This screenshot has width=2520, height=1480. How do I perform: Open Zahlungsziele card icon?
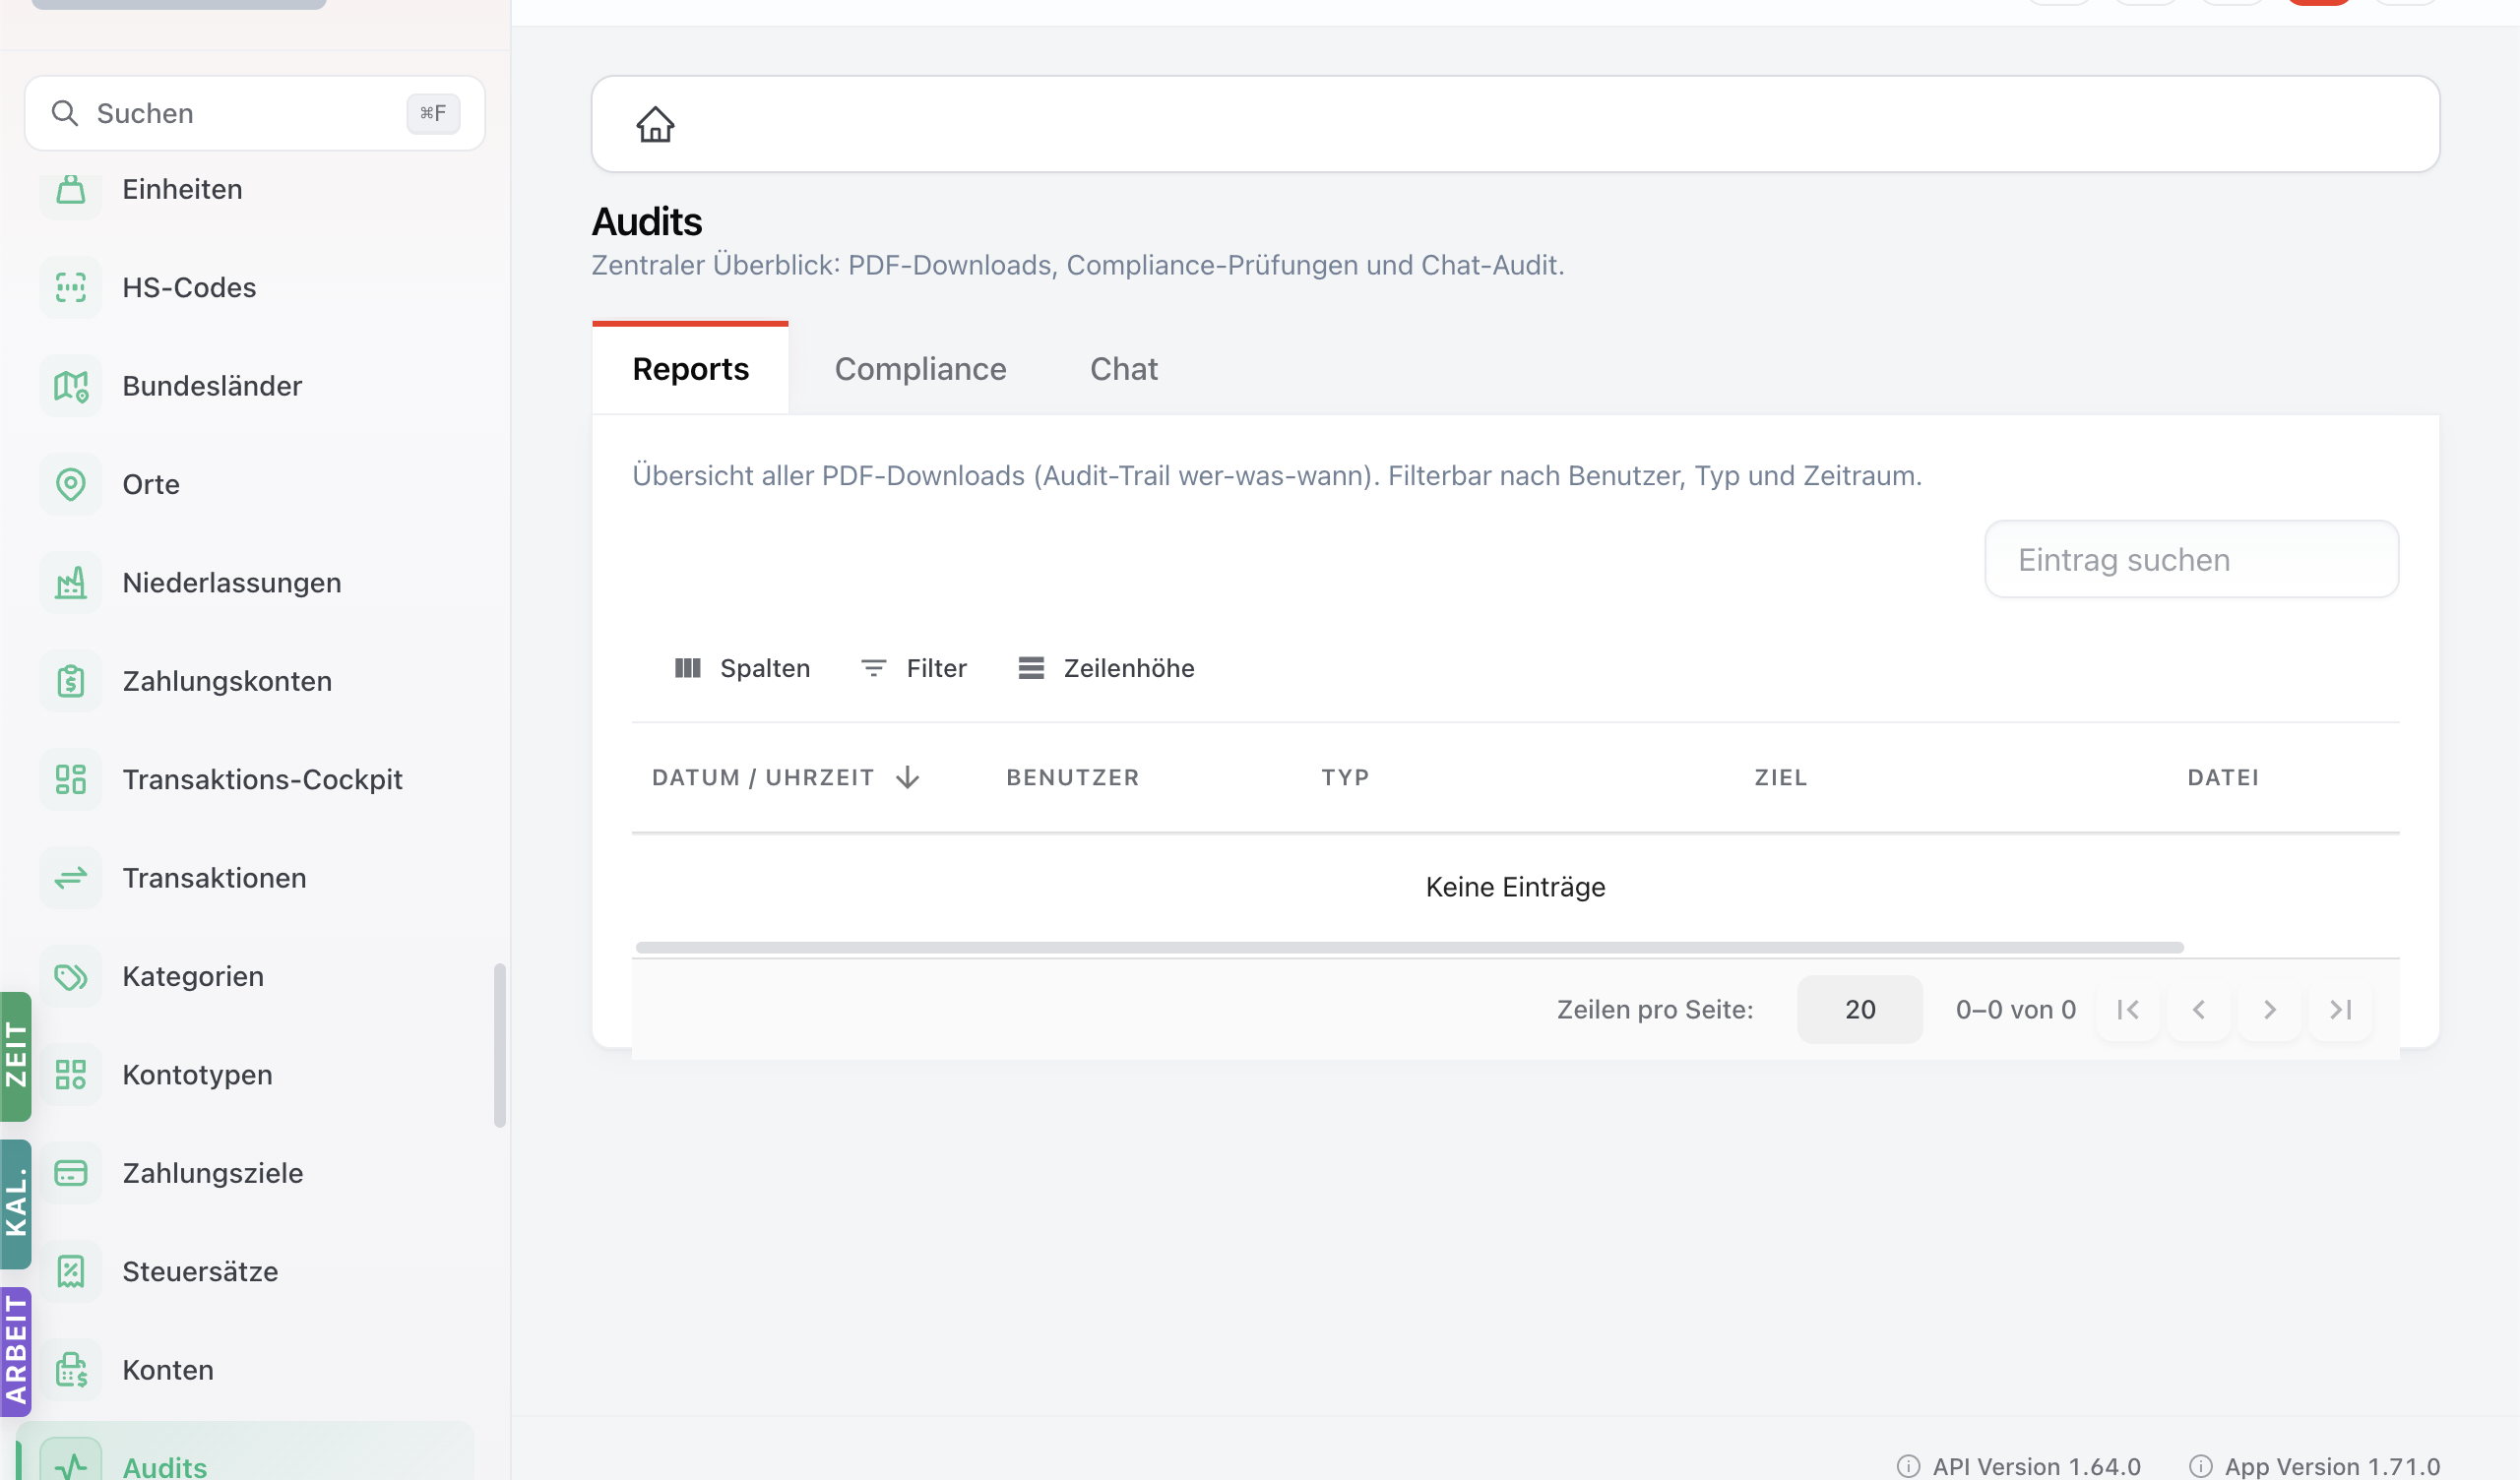tap(70, 1173)
